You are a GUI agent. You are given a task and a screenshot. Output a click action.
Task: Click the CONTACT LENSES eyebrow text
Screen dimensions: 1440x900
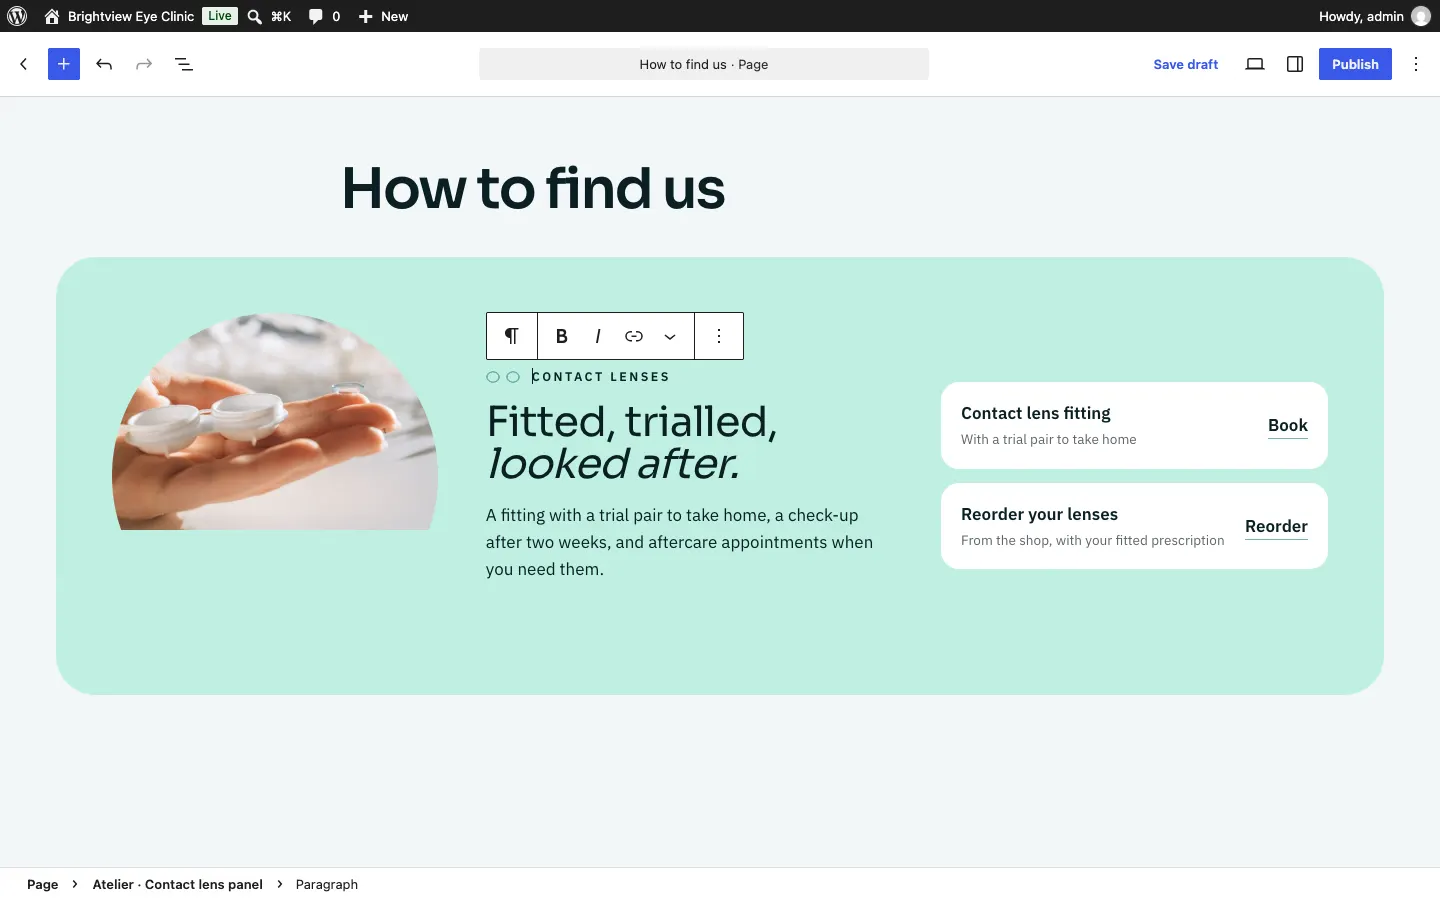(601, 377)
